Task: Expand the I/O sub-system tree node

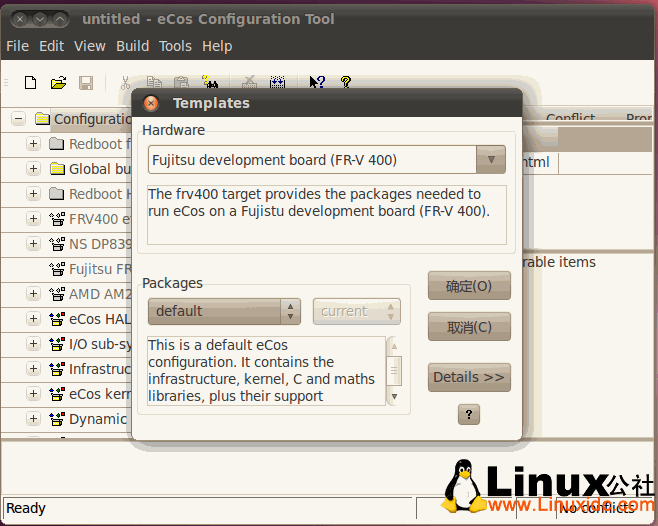Action: [x=33, y=344]
